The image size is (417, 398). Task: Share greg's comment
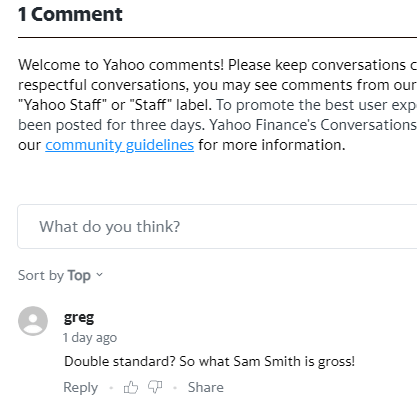206,387
